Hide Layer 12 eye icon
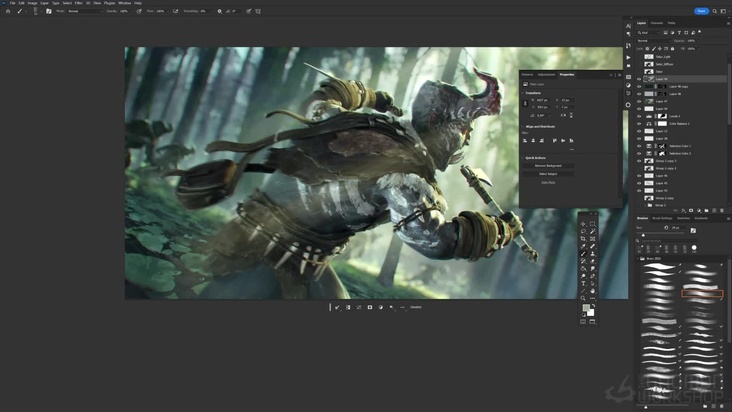Viewport: 732px width, 412px height. (639, 131)
